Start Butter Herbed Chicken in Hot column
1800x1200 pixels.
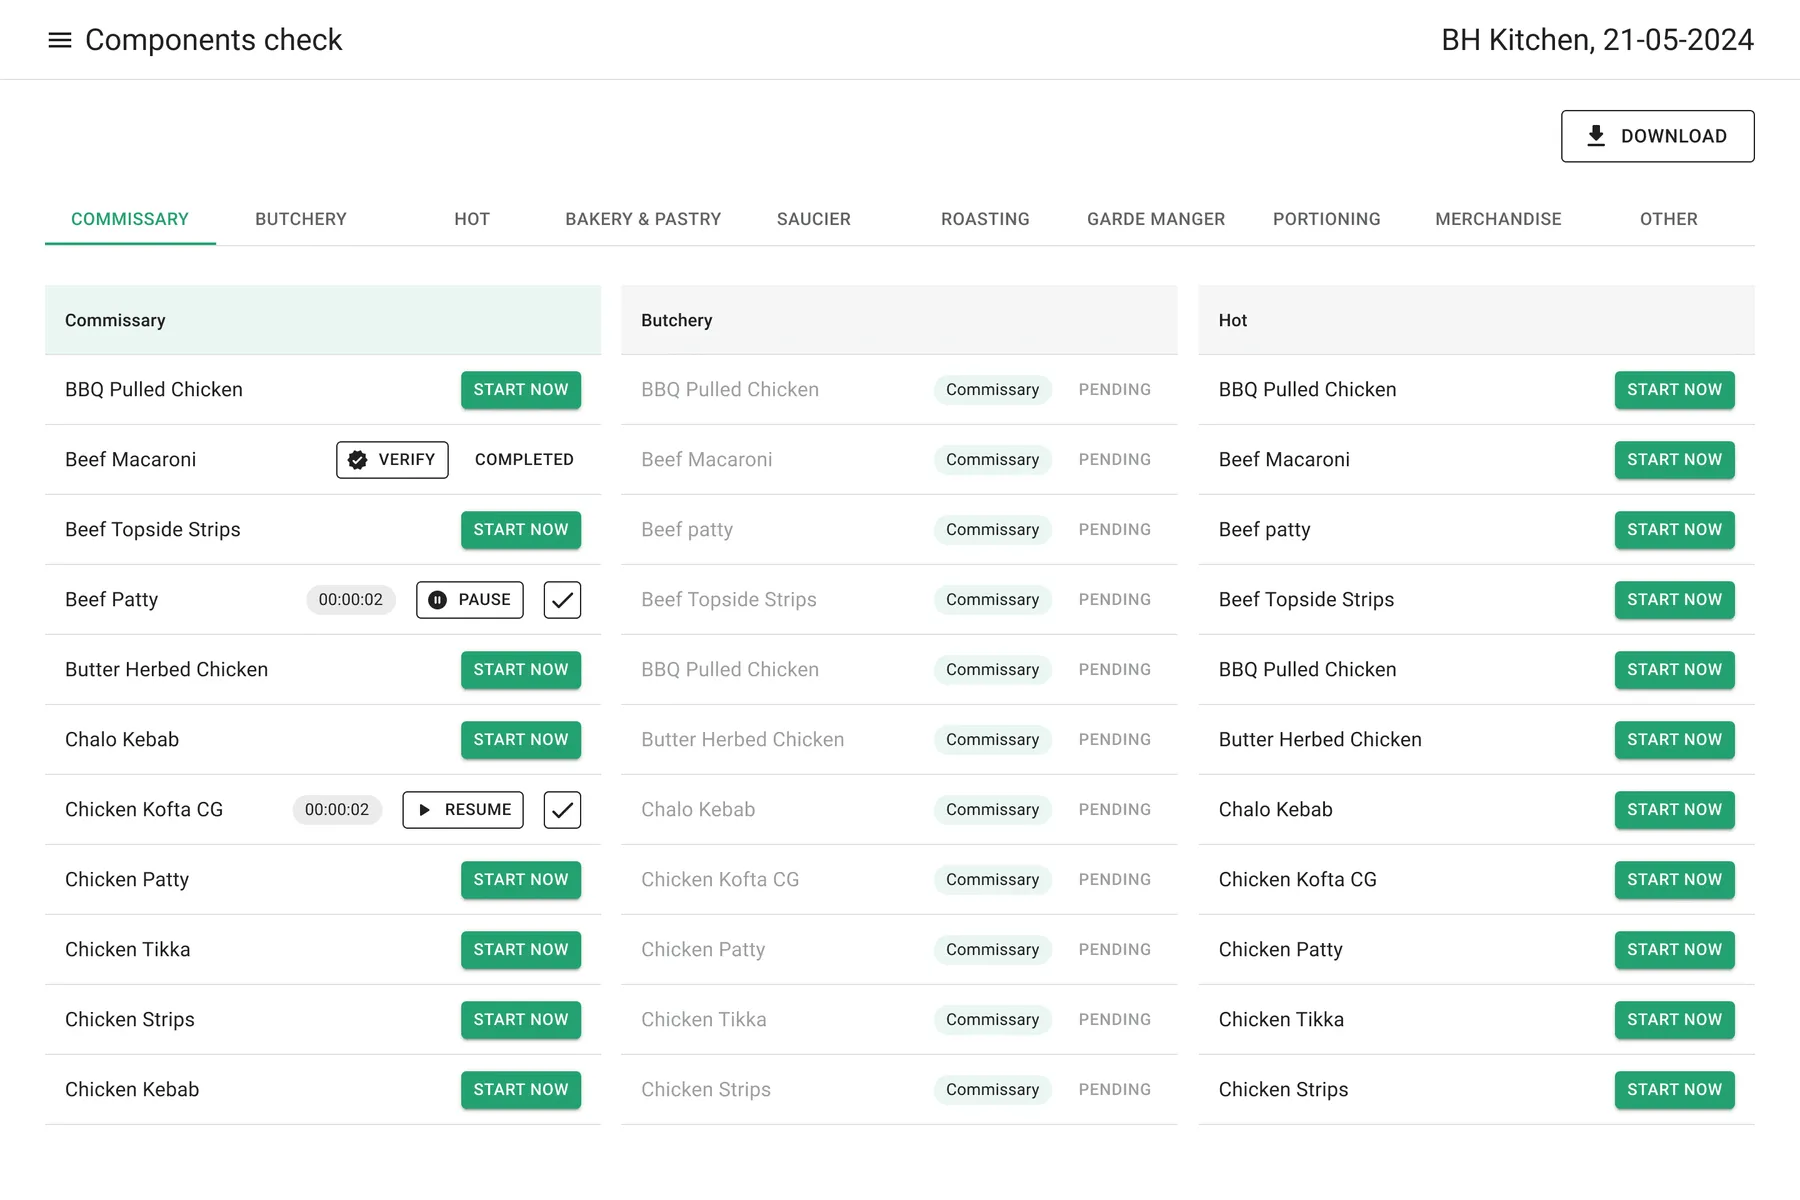(x=1674, y=740)
